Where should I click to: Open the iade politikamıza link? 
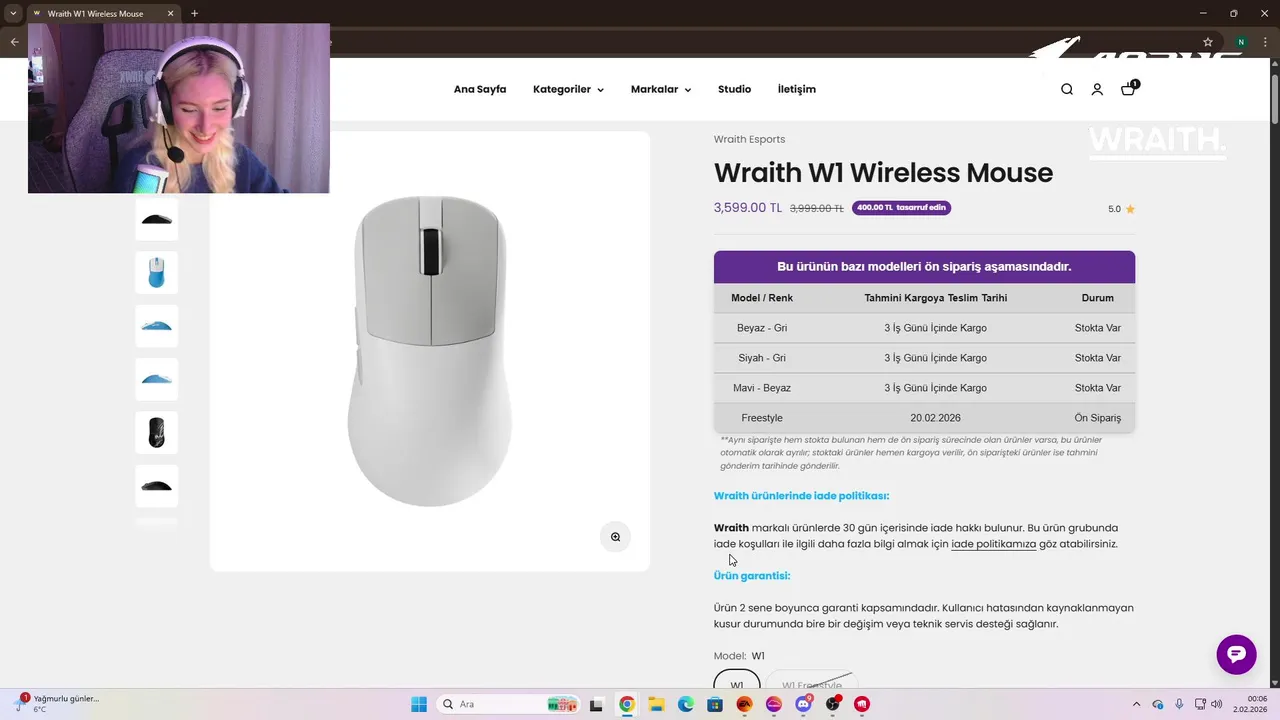(x=993, y=544)
